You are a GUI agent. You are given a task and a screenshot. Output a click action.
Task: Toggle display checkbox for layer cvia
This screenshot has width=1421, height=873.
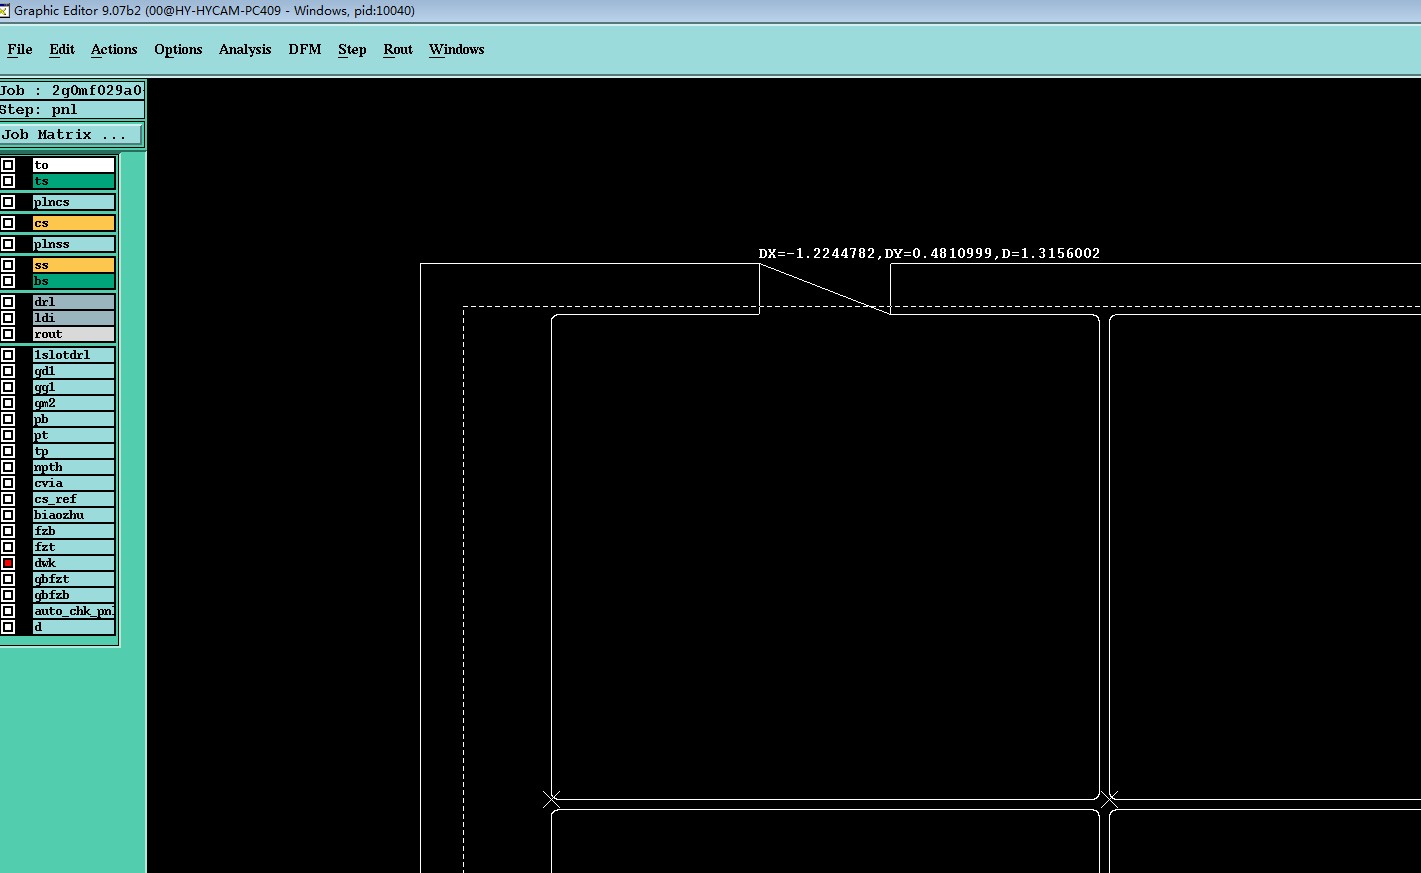tap(8, 483)
